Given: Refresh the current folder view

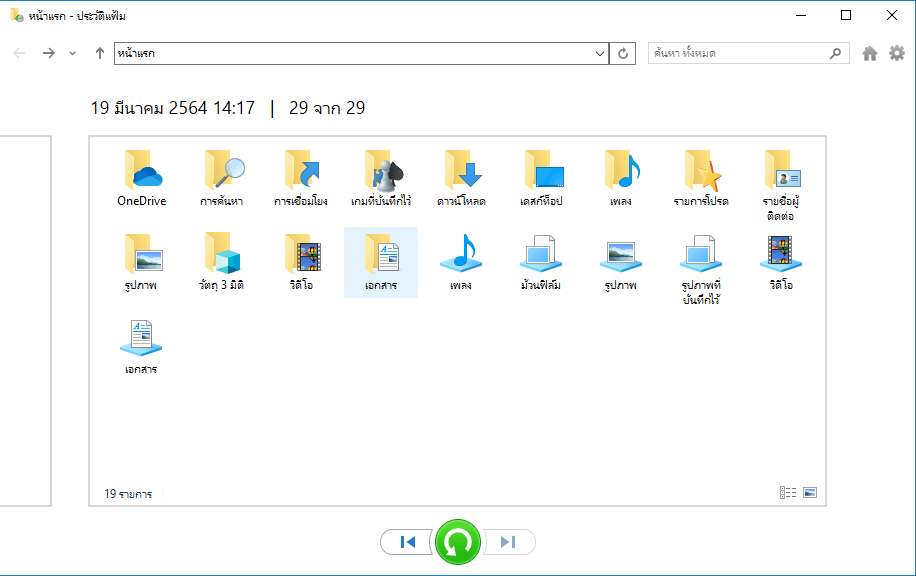Looking at the screenshot, I should tap(623, 53).
